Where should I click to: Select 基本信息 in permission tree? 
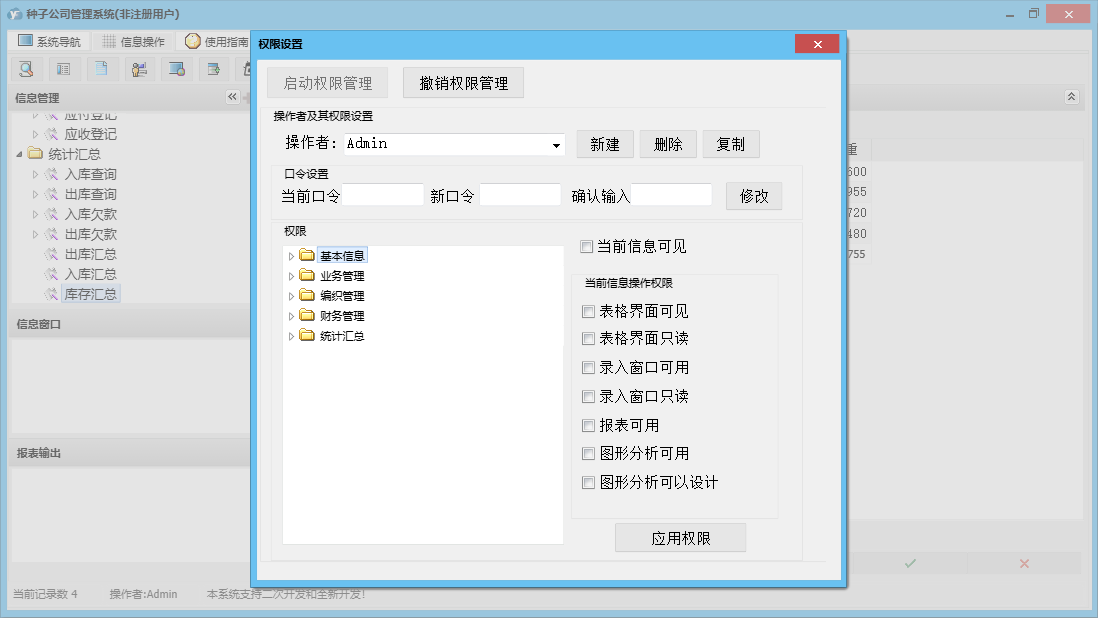pos(342,256)
